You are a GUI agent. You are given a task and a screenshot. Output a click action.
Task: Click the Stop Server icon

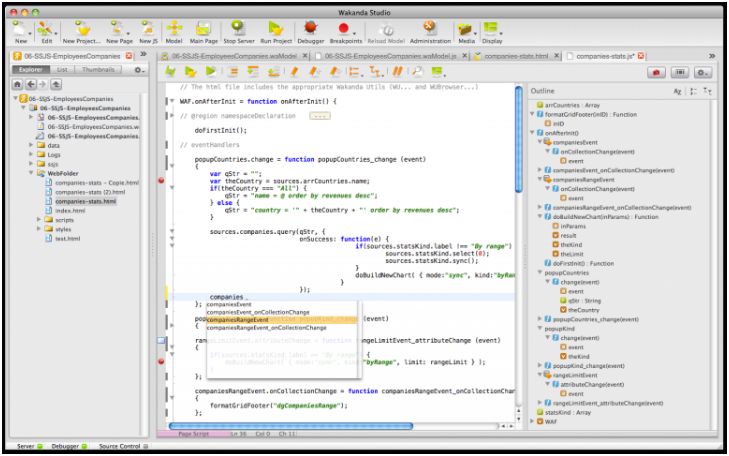pos(238,28)
